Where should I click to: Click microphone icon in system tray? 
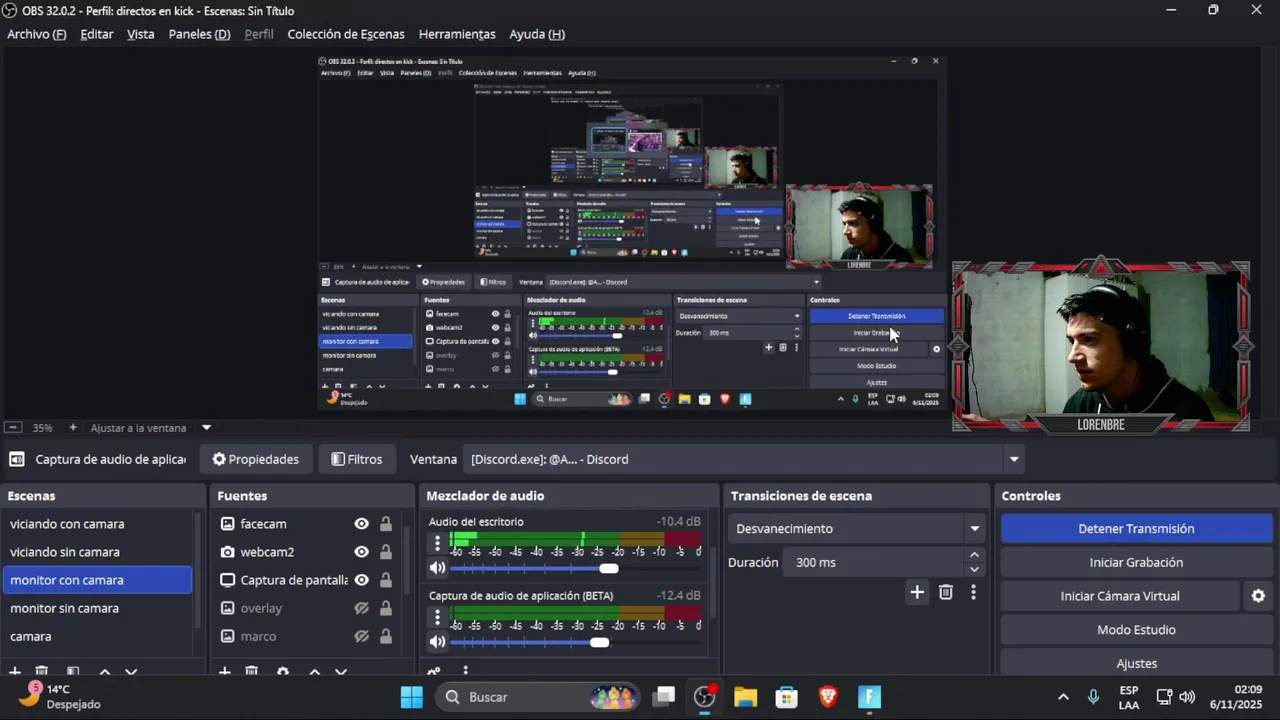1093,697
